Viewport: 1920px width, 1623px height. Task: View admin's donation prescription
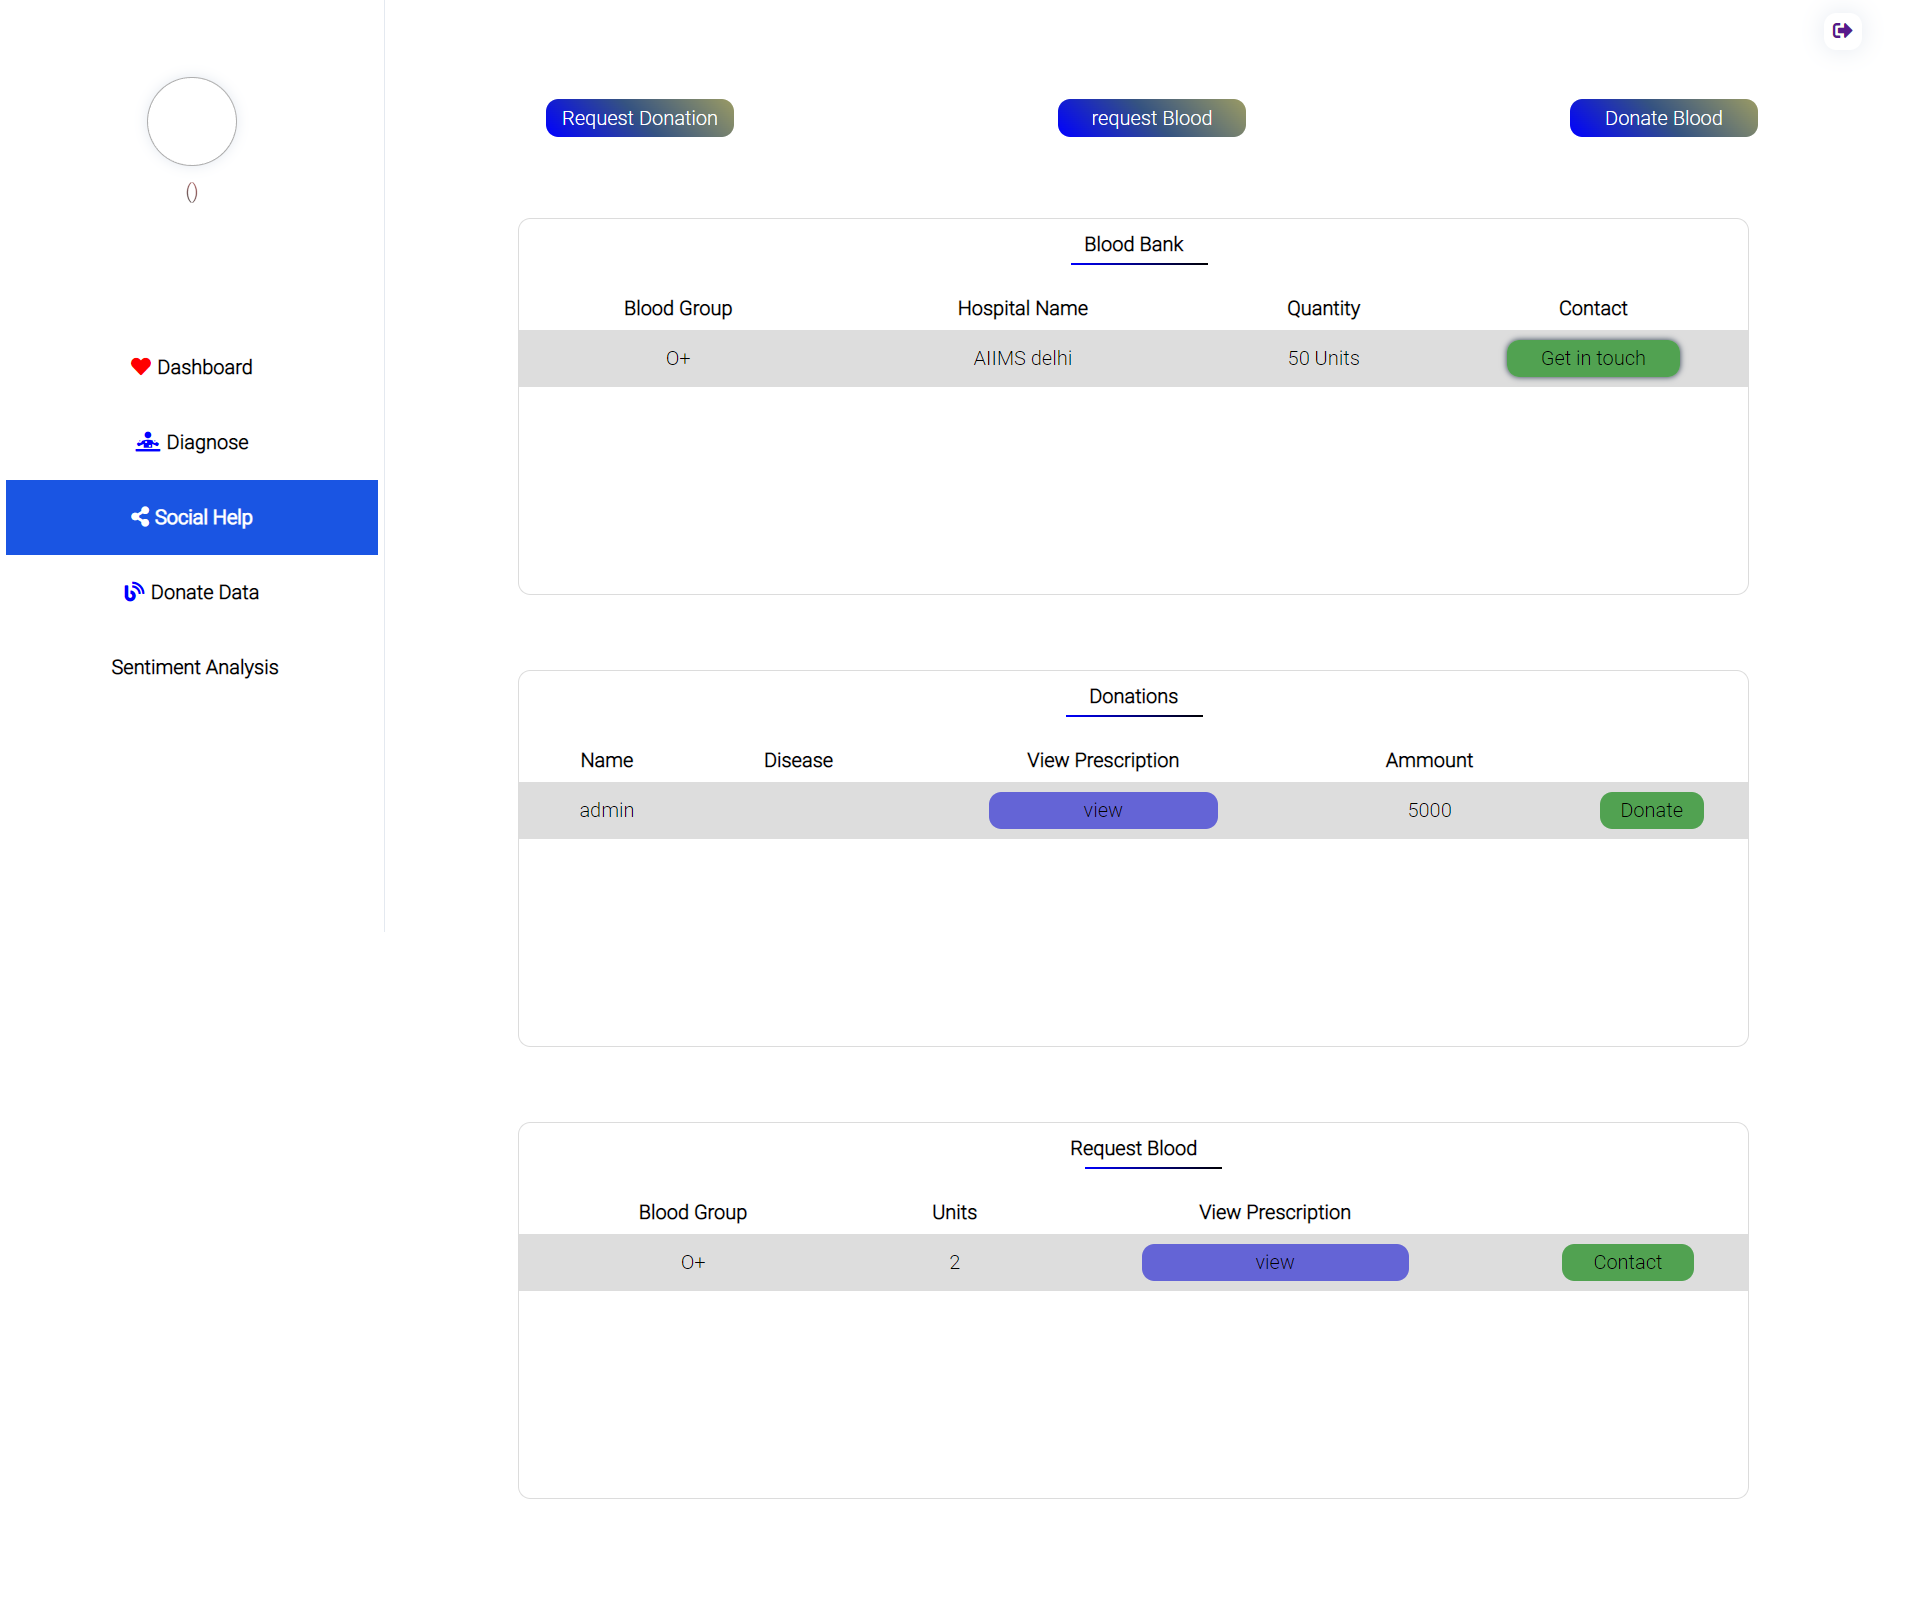1102,810
